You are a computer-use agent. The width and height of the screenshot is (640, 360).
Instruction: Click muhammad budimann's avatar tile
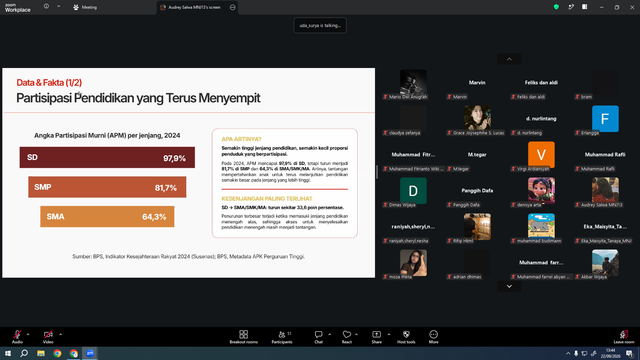(541, 228)
